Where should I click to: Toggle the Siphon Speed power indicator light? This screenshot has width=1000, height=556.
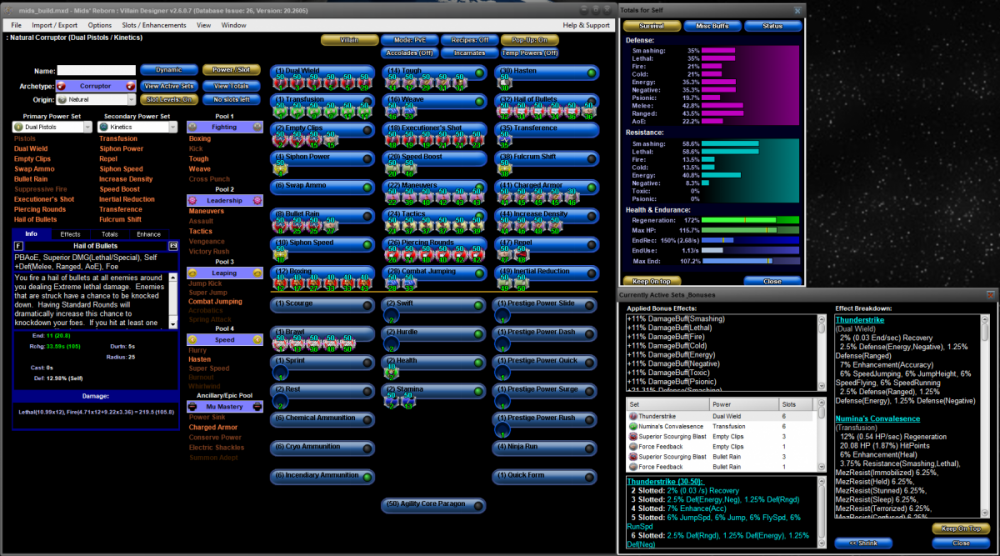click(x=367, y=243)
